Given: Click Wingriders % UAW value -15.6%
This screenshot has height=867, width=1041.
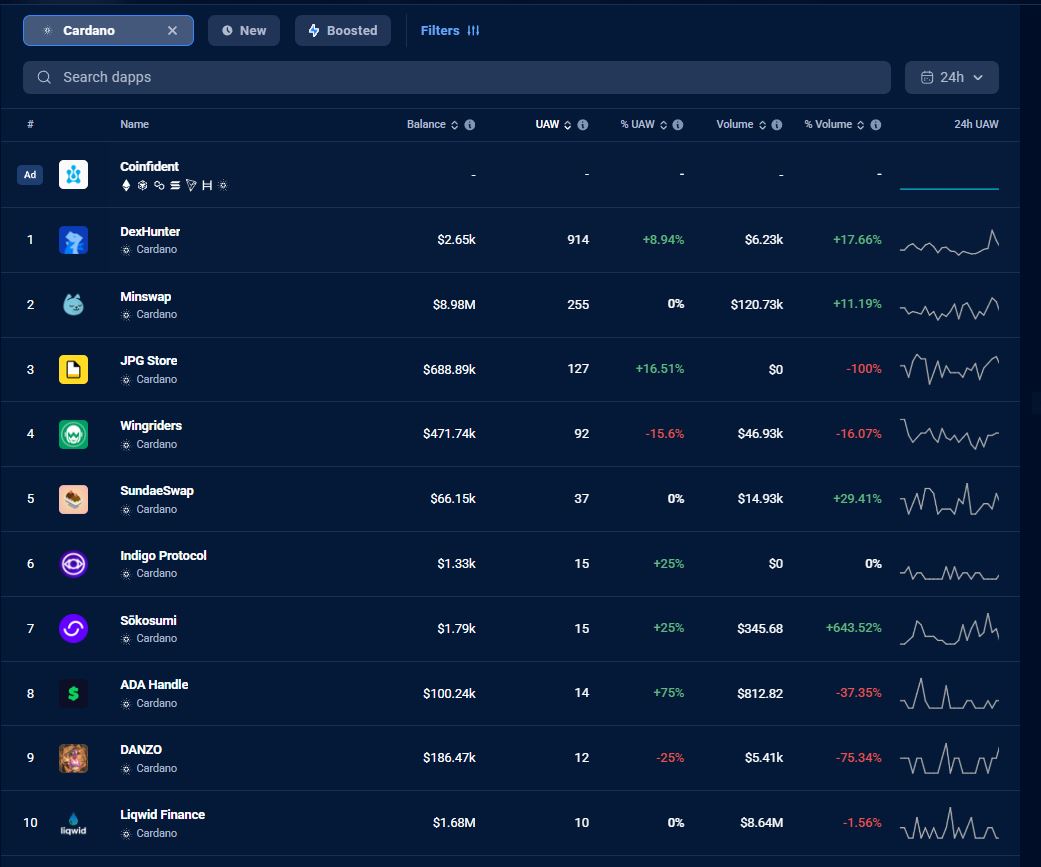Looking at the screenshot, I should pos(665,434).
